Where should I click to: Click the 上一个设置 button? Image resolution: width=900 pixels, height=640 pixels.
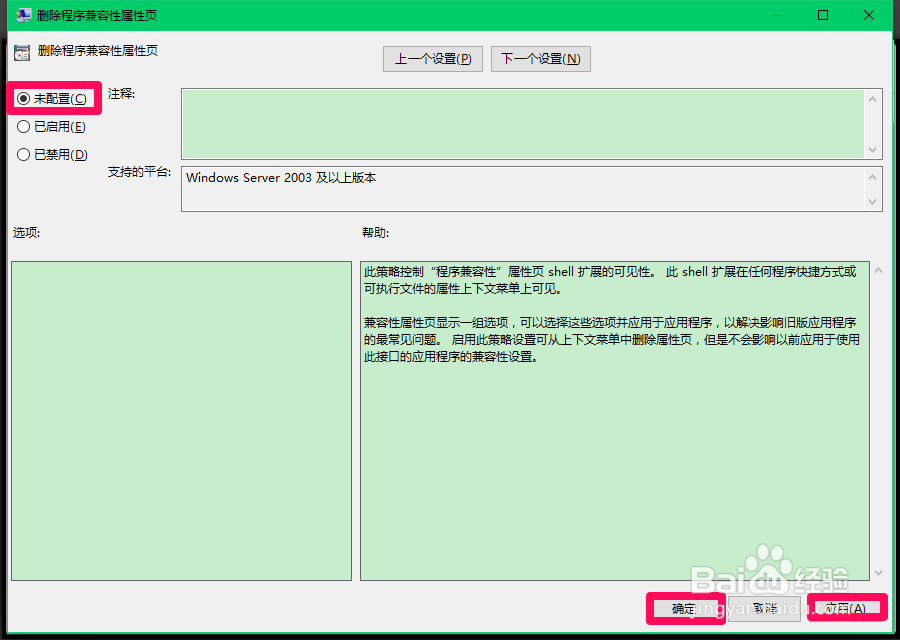432,58
